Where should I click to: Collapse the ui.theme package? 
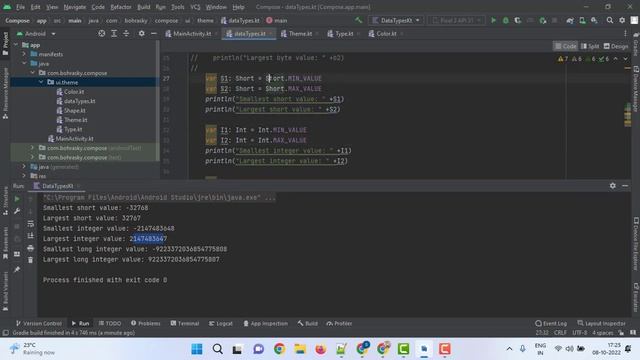[41, 82]
